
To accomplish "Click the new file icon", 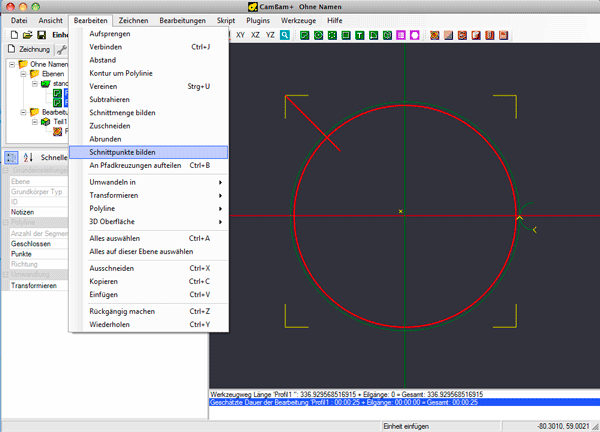I will [12, 35].
